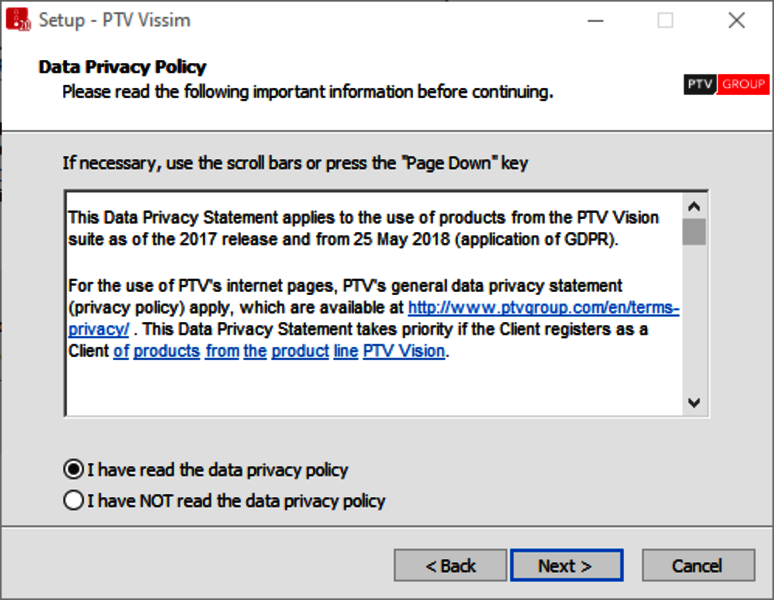Viewport: 774px width, 600px height.
Task: Click the underlined 'product' link text
Action: coord(299,352)
